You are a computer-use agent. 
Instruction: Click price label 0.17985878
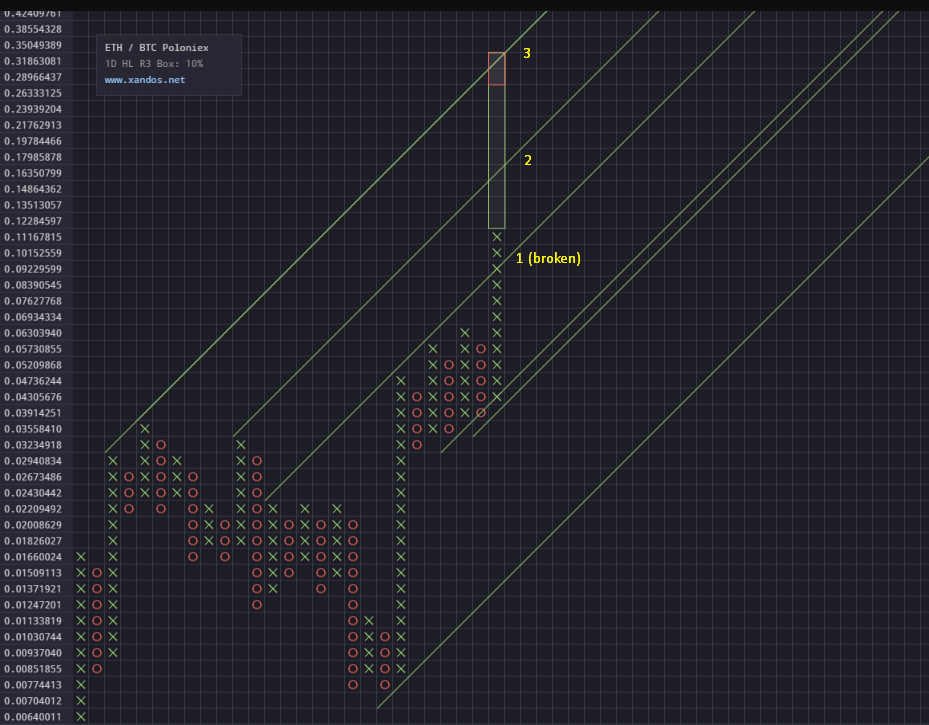pos(33,157)
